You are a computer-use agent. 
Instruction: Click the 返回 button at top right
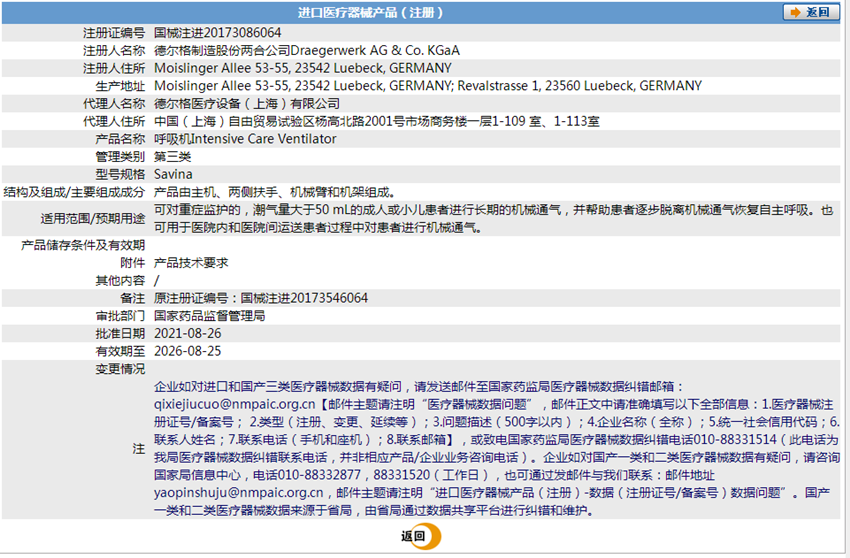(811, 12)
